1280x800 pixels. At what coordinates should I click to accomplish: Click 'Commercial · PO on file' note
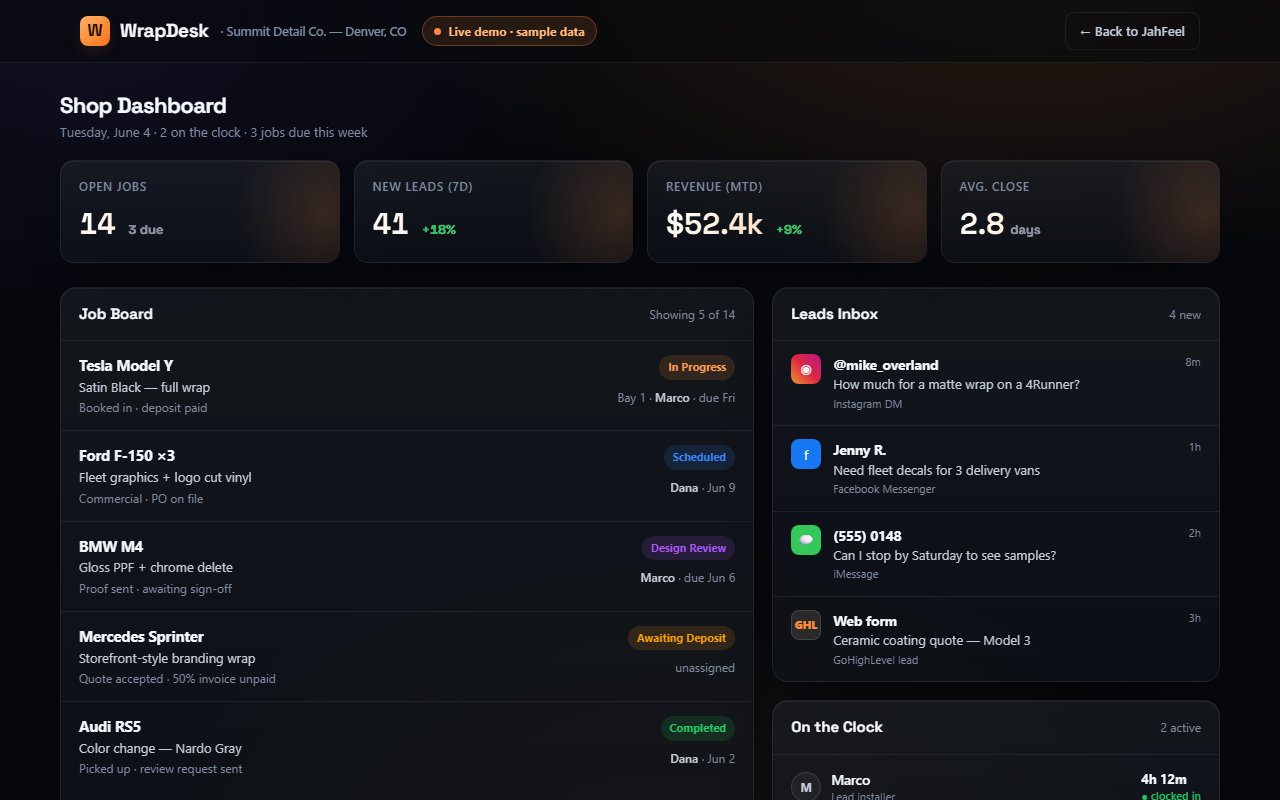[x=141, y=499]
